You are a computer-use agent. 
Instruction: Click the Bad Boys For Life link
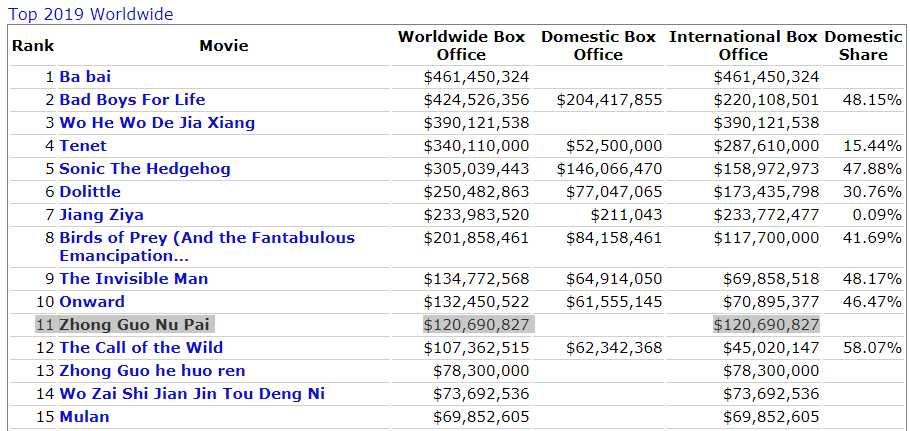click(132, 100)
